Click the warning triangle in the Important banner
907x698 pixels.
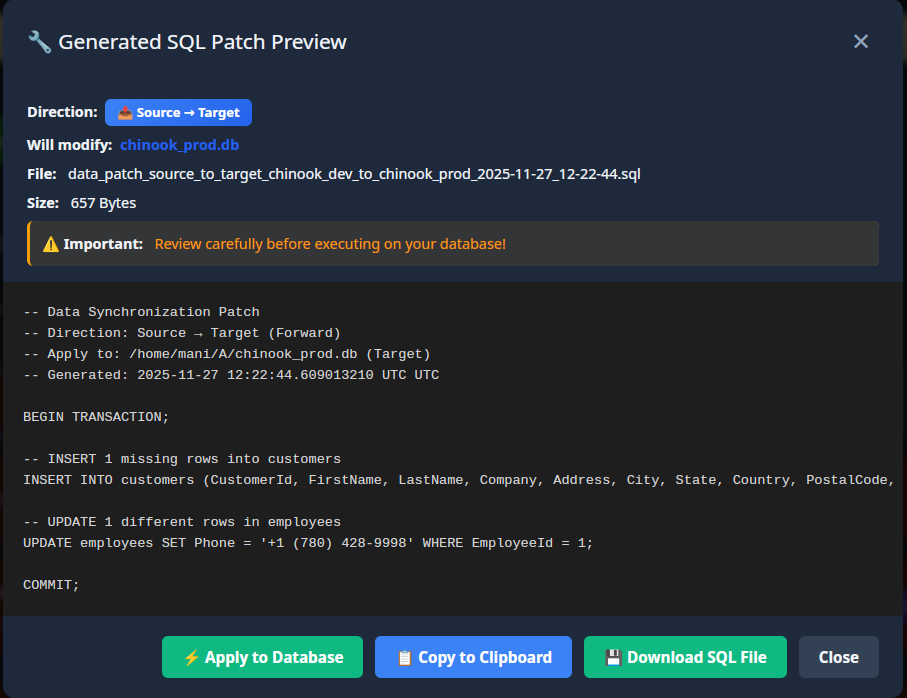pos(53,242)
